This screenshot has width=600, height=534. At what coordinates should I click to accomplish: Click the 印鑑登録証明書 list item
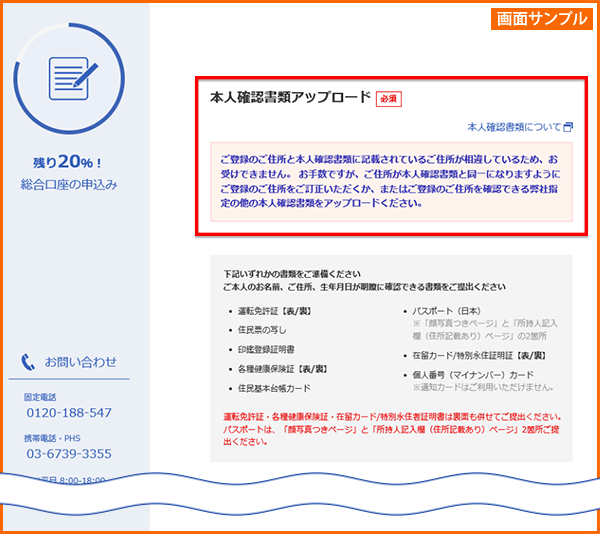(x=266, y=350)
